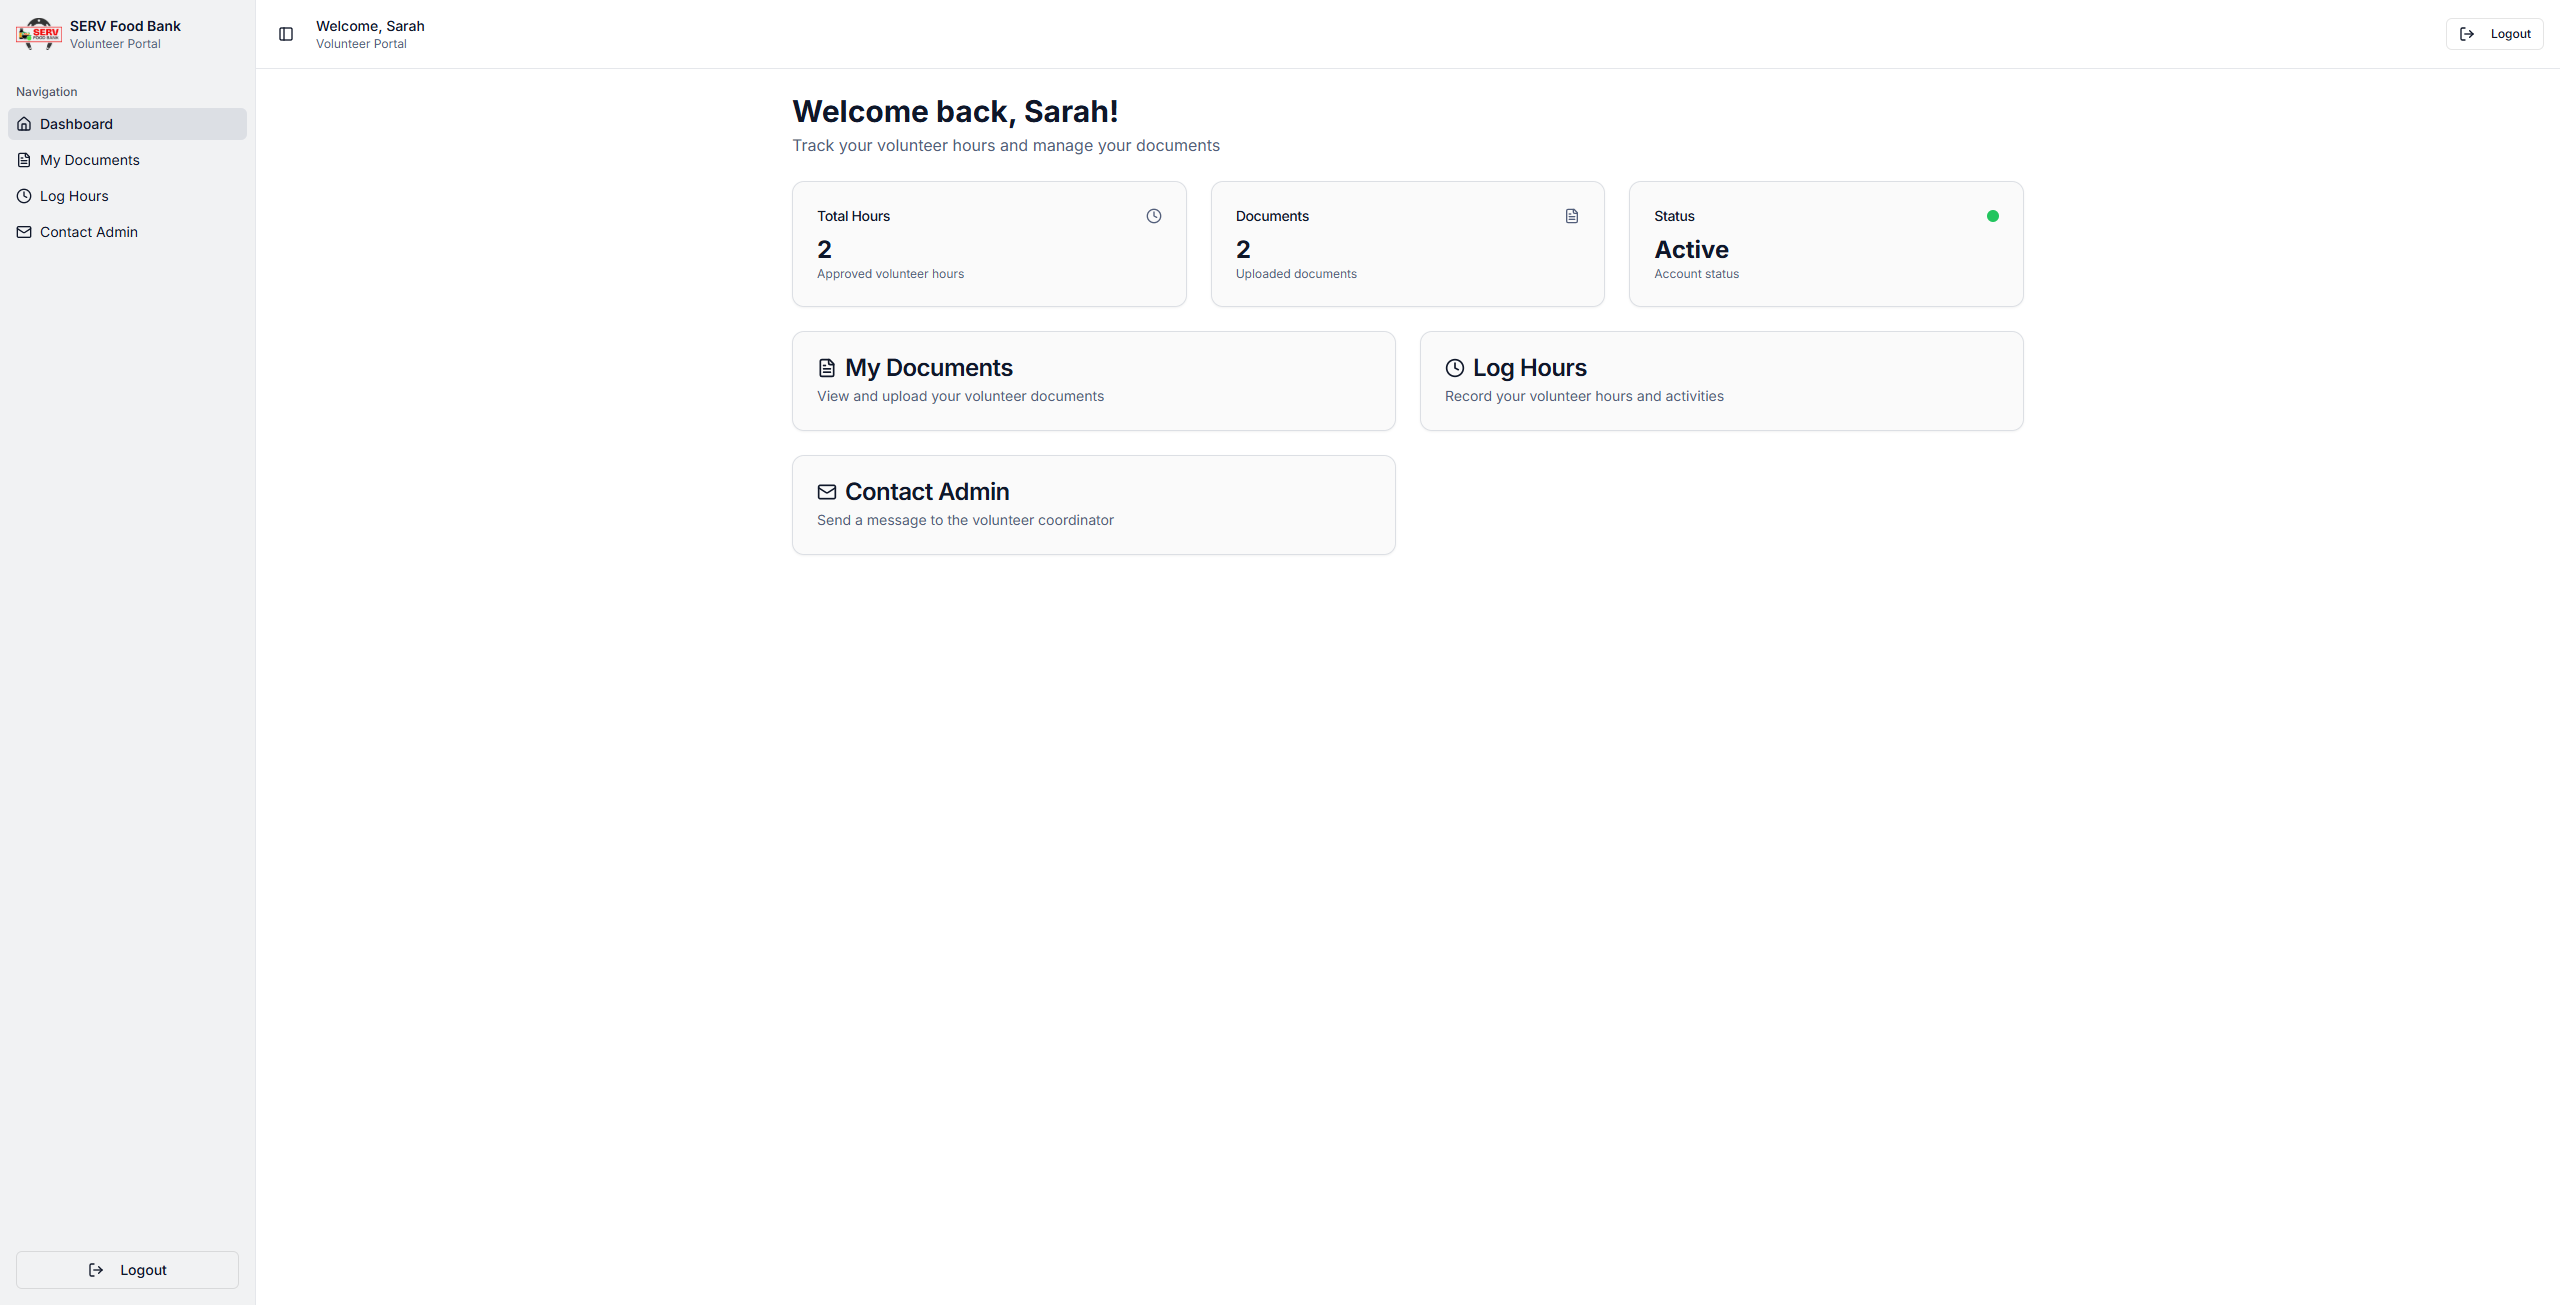The image size is (2560, 1305).
Task: Click the home icon next to Dashboard
Action: point(24,124)
